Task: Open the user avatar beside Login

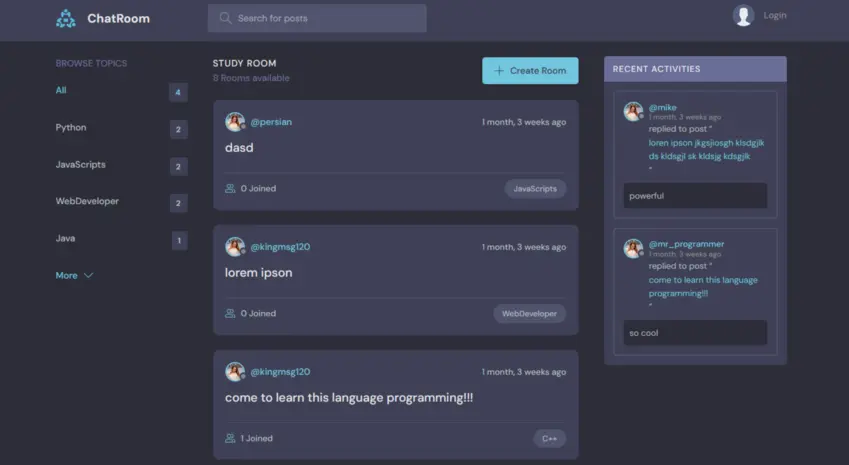Action: [x=743, y=16]
